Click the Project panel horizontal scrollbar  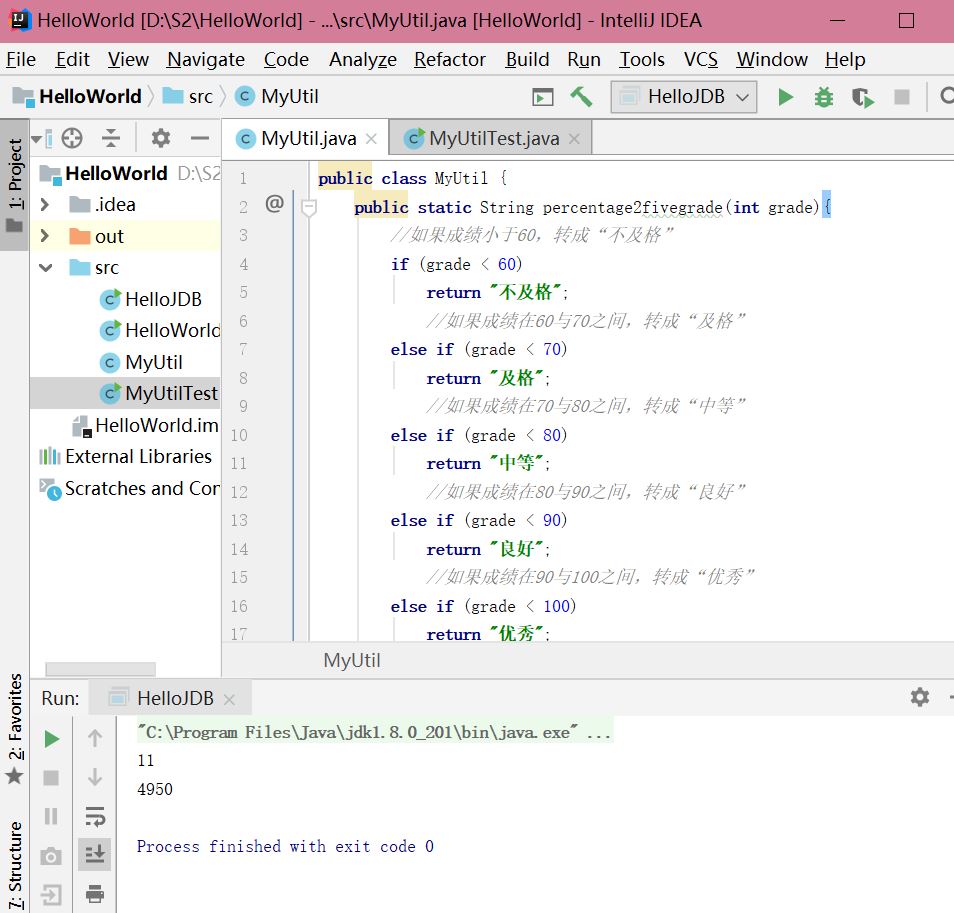[100, 669]
